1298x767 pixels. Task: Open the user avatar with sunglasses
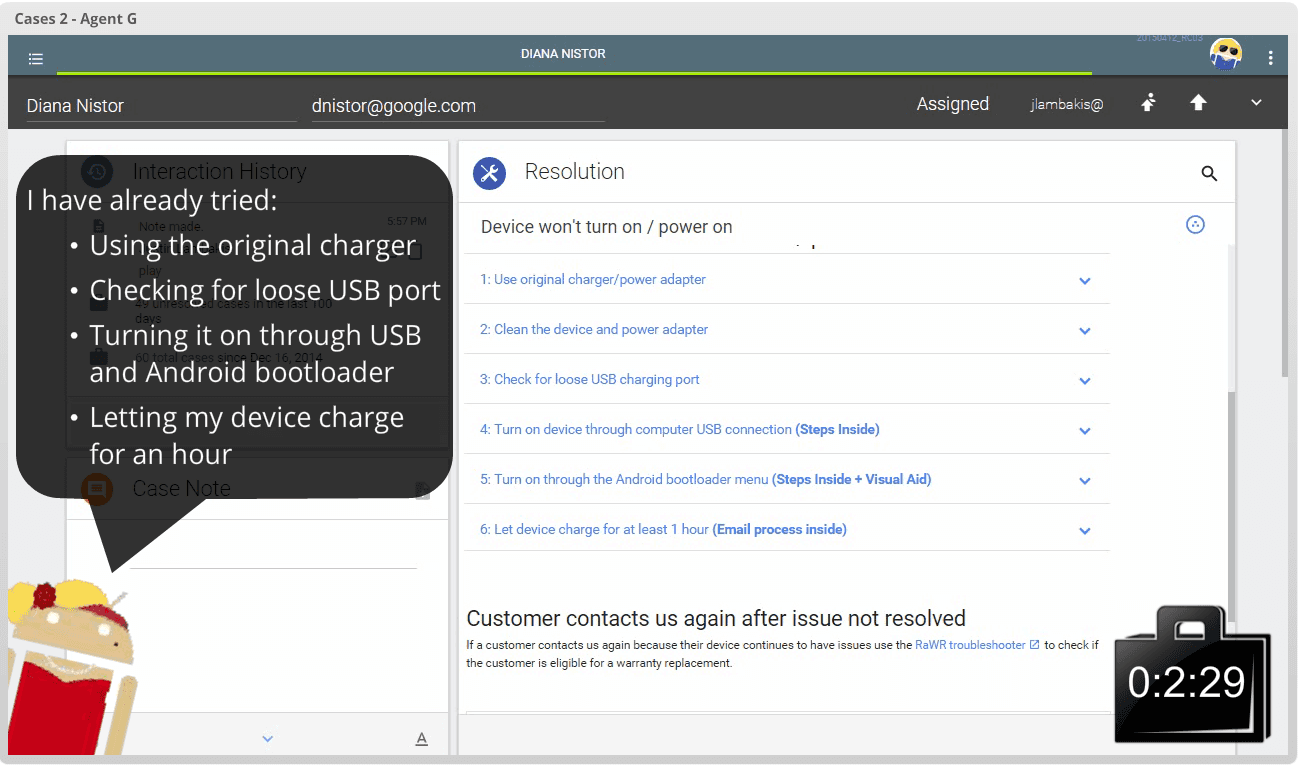(1226, 54)
